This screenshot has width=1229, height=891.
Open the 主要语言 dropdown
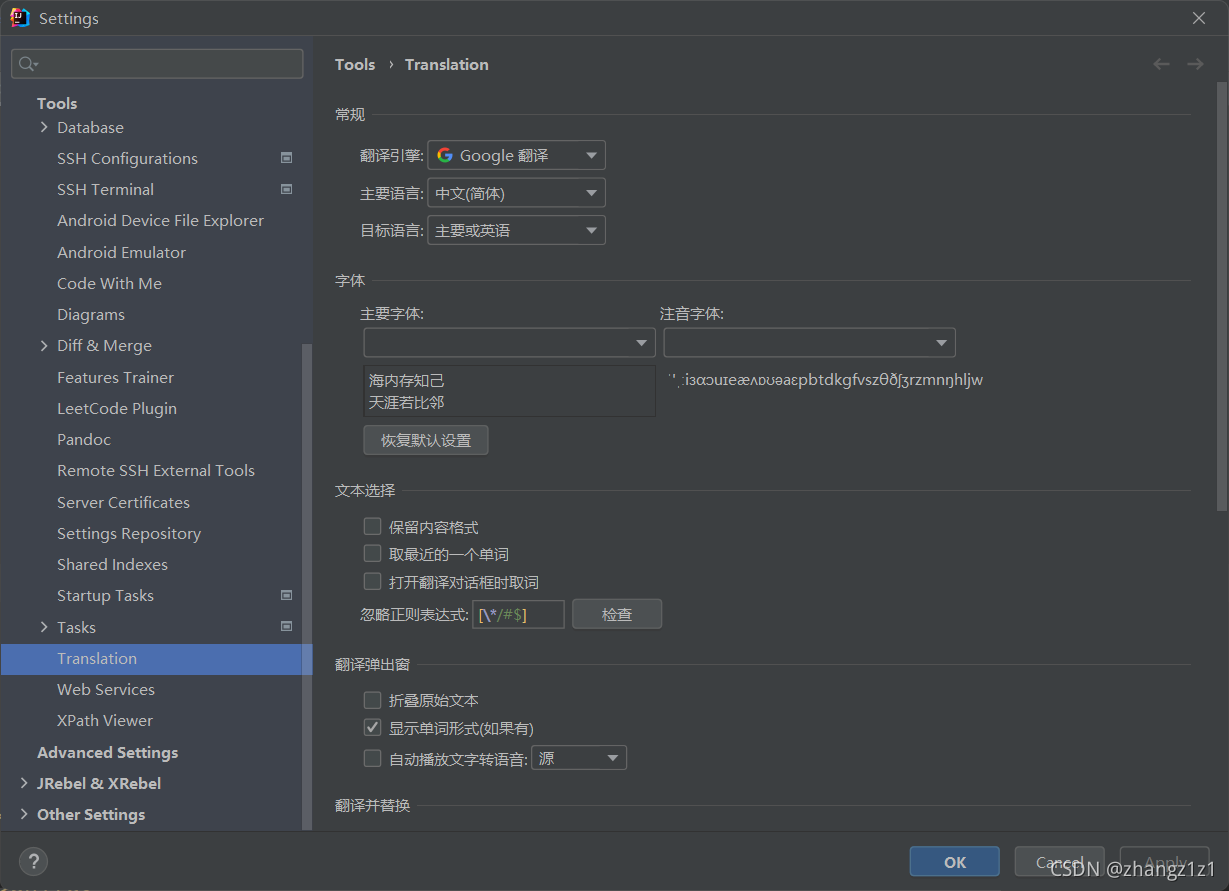(516, 193)
